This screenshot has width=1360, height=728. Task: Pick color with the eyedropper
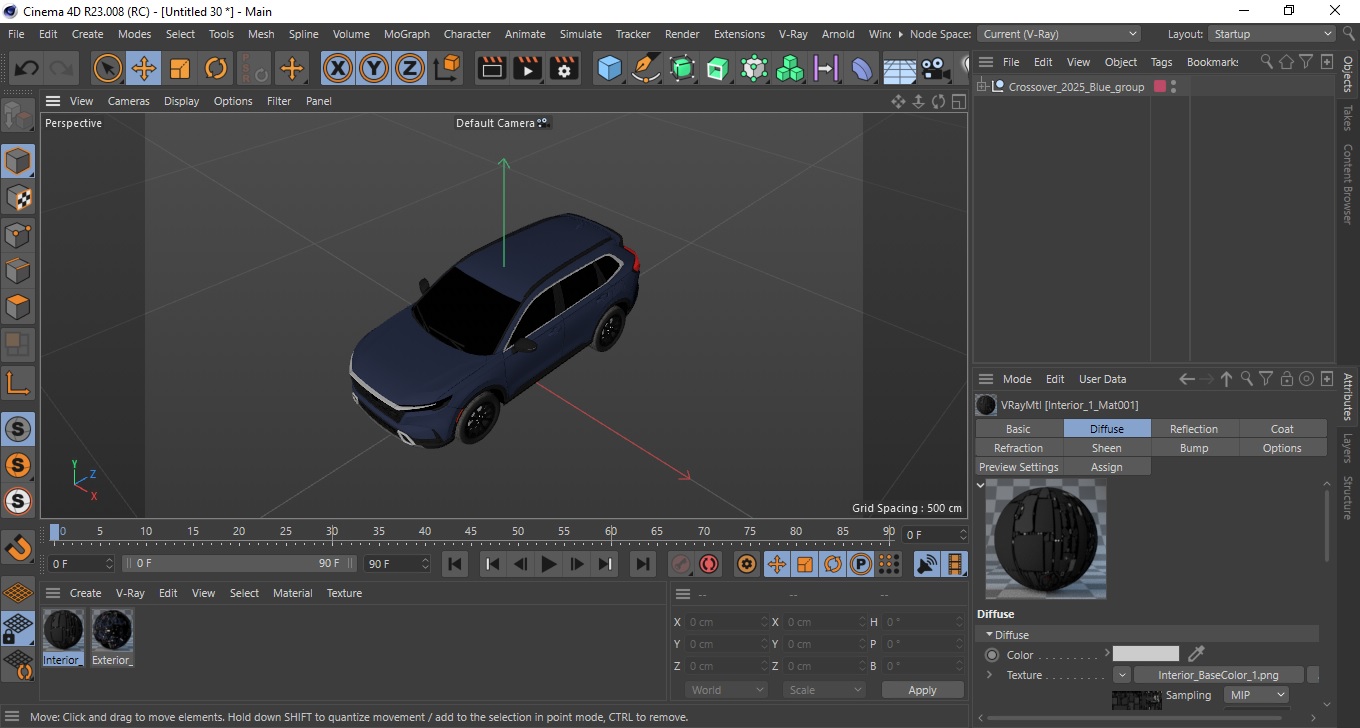coord(1196,654)
